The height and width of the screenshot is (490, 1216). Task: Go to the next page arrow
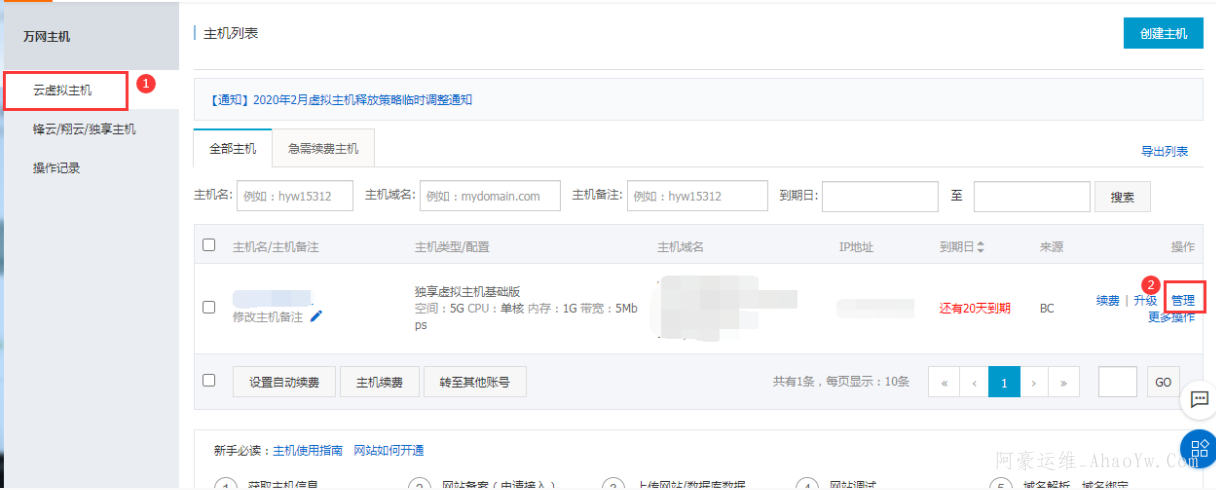pyautogui.click(x=1035, y=382)
